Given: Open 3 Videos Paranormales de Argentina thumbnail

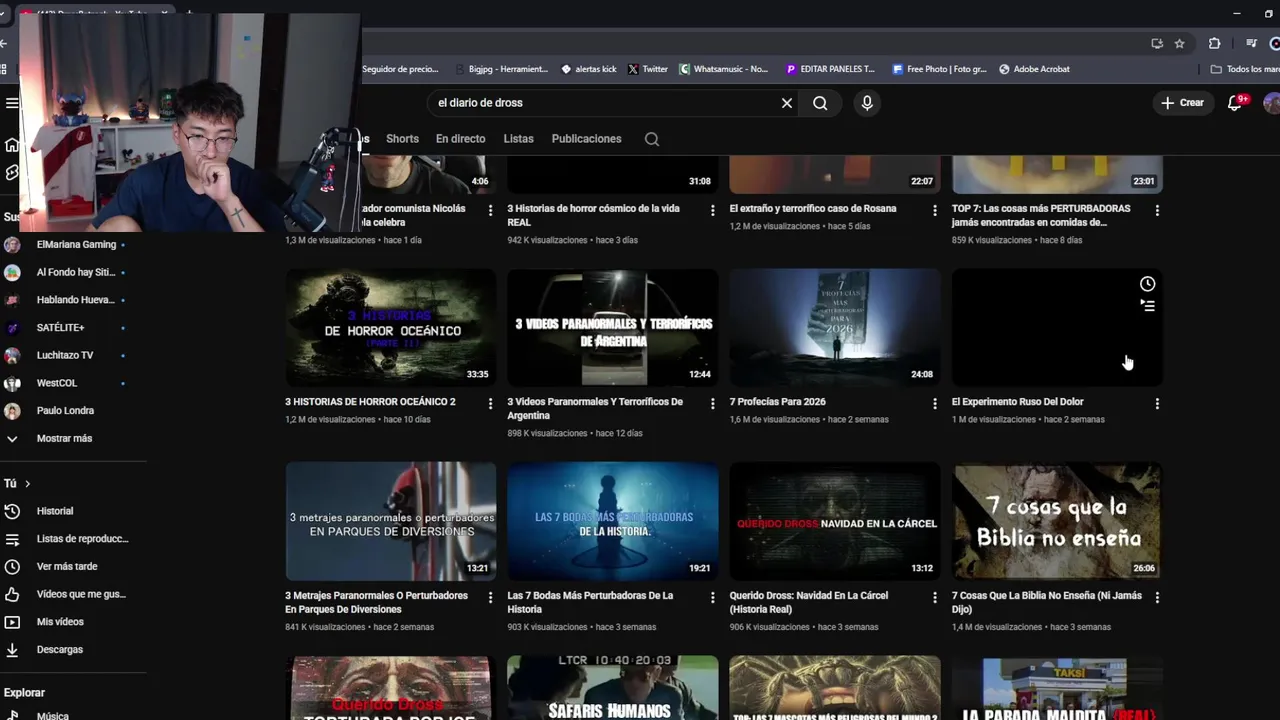Looking at the screenshot, I should [613, 327].
